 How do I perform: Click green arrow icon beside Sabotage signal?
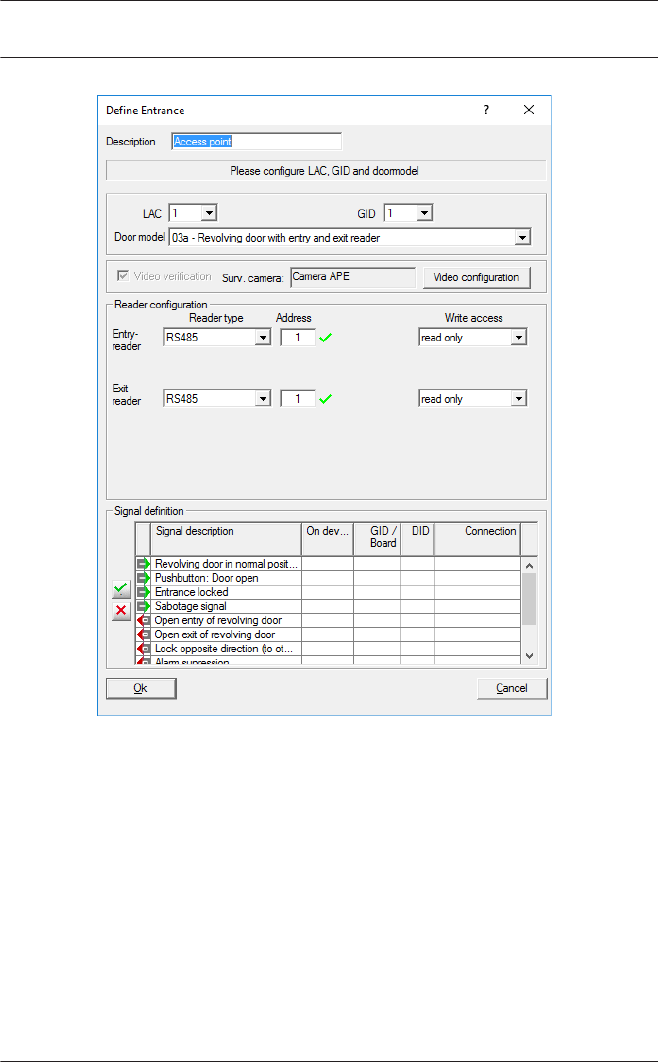[143, 606]
